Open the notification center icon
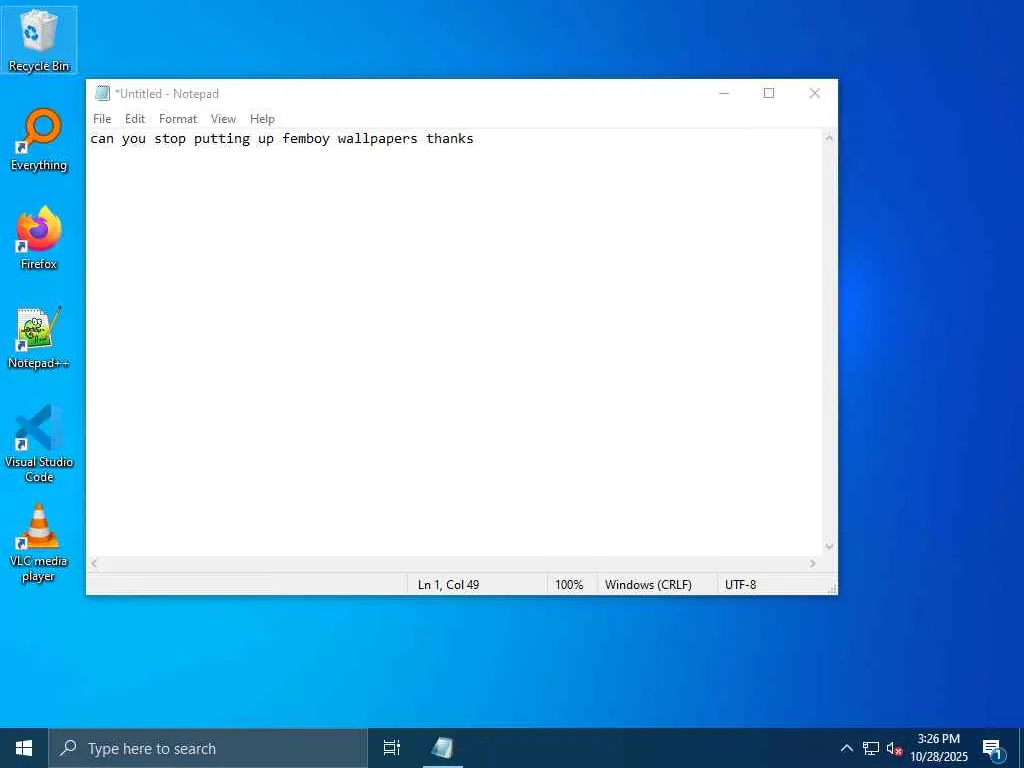The width and height of the screenshot is (1024, 768). click(x=993, y=748)
